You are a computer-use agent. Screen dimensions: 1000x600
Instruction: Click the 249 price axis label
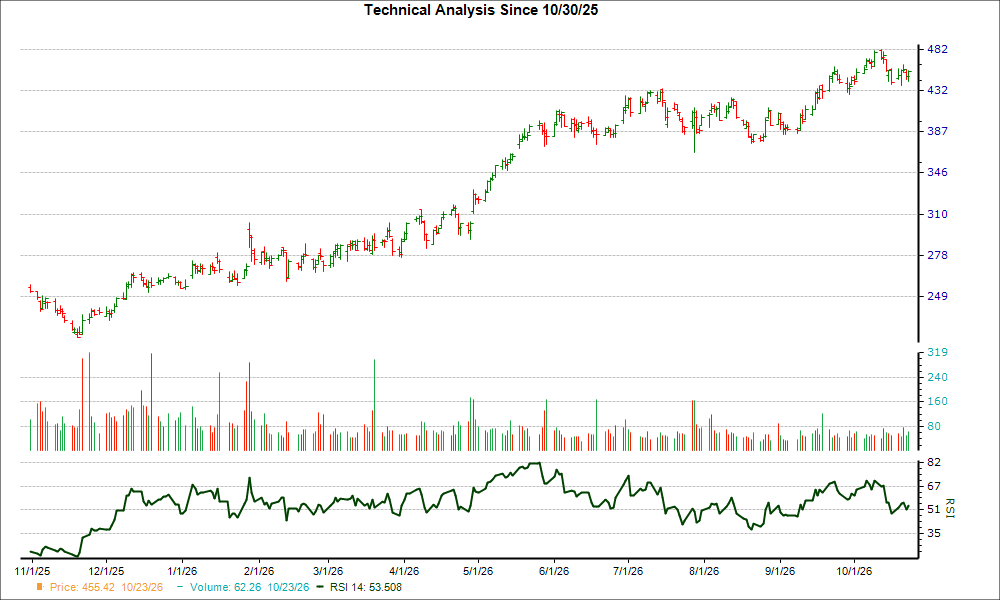click(x=937, y=296)
